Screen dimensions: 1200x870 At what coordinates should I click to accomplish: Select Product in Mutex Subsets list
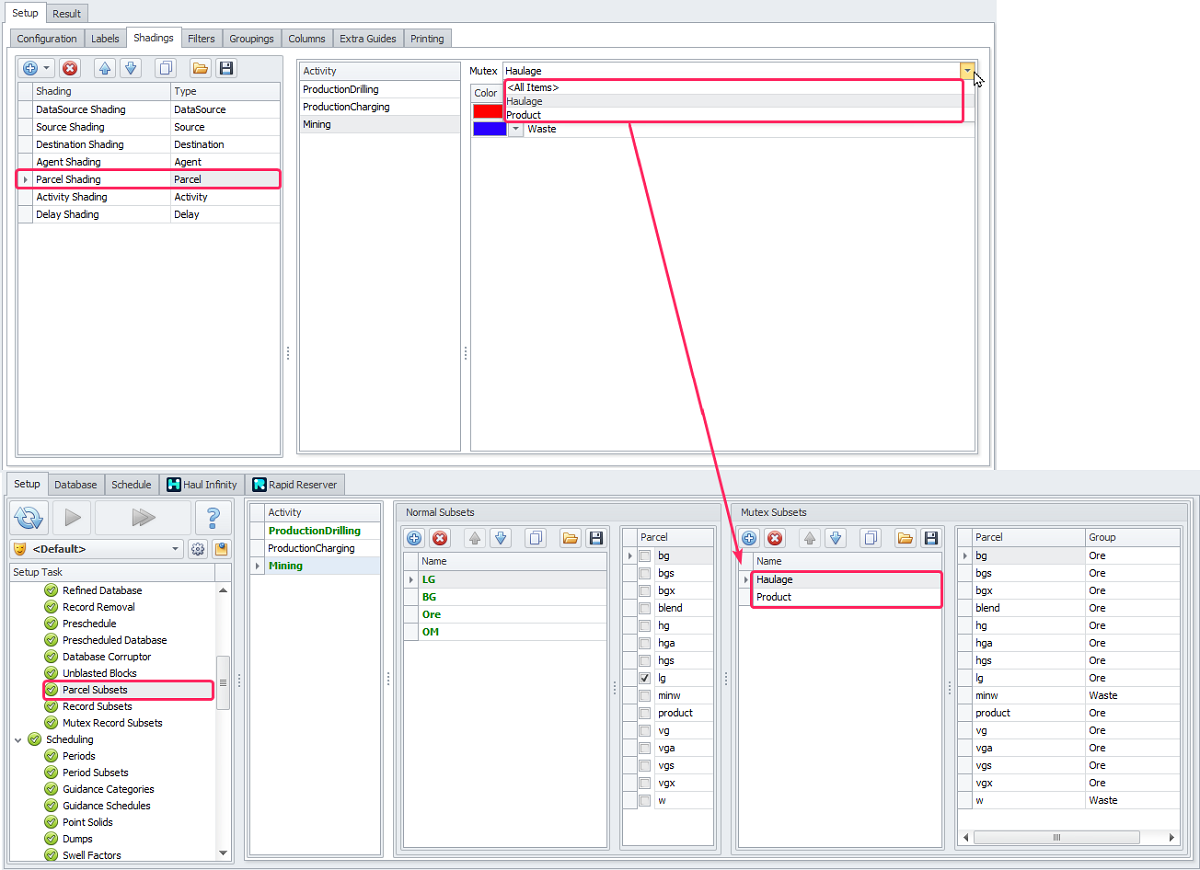pos(845,597)
